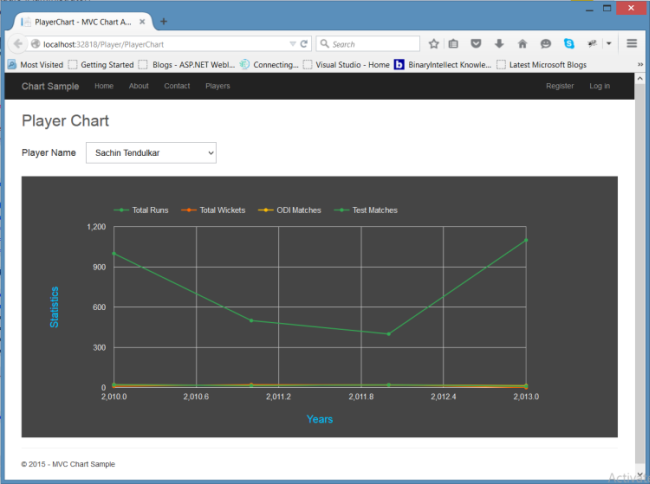650x484 pixels.
Task: Click Total Runs data point near 400
Action: pos(388,334)
